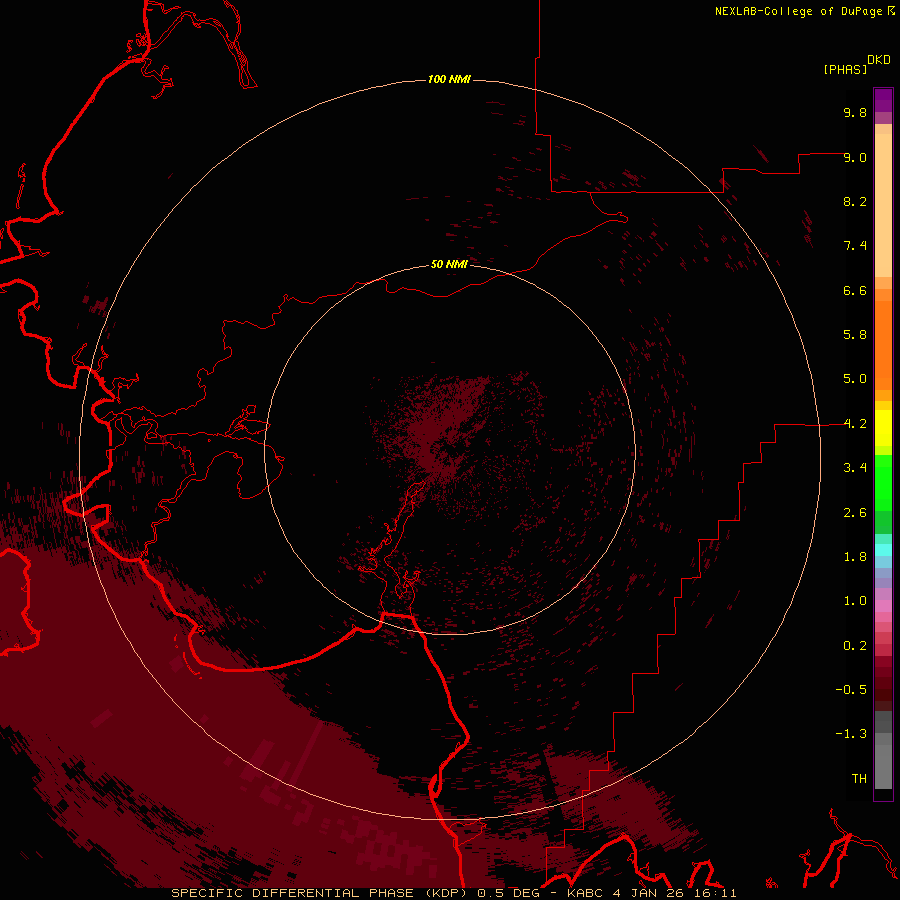
Task: Click the 100 NMI range ring label
Action: (449, 79)
